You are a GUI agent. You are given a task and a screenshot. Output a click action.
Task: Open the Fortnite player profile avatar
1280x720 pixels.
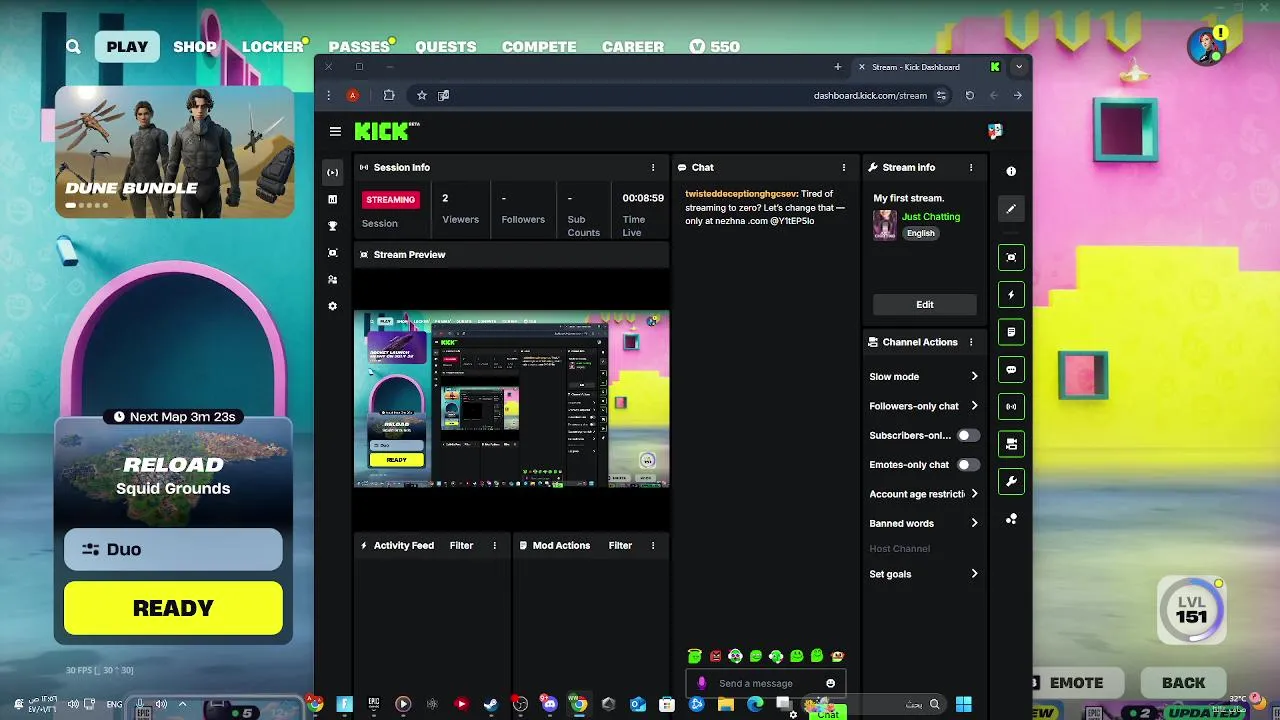click(x=1207, y=46)
